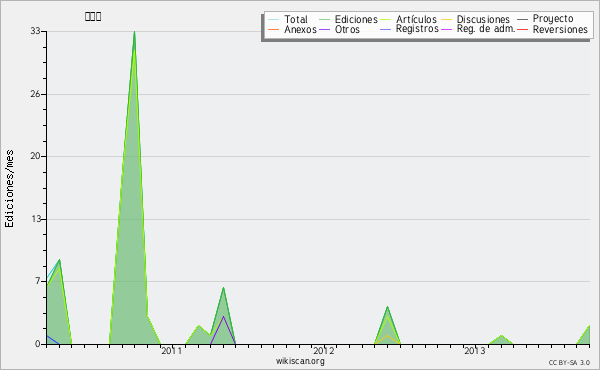Image resolution: width=600 pixels, height=370 pixels.
Task: Click the 7 y-axis value
Action: [x=38, y=281]
